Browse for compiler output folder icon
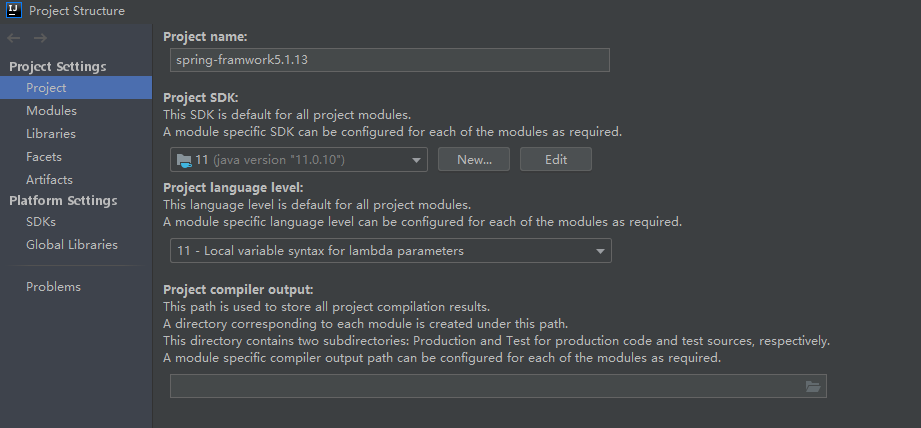Screen dimensions: 921x428 813,386
